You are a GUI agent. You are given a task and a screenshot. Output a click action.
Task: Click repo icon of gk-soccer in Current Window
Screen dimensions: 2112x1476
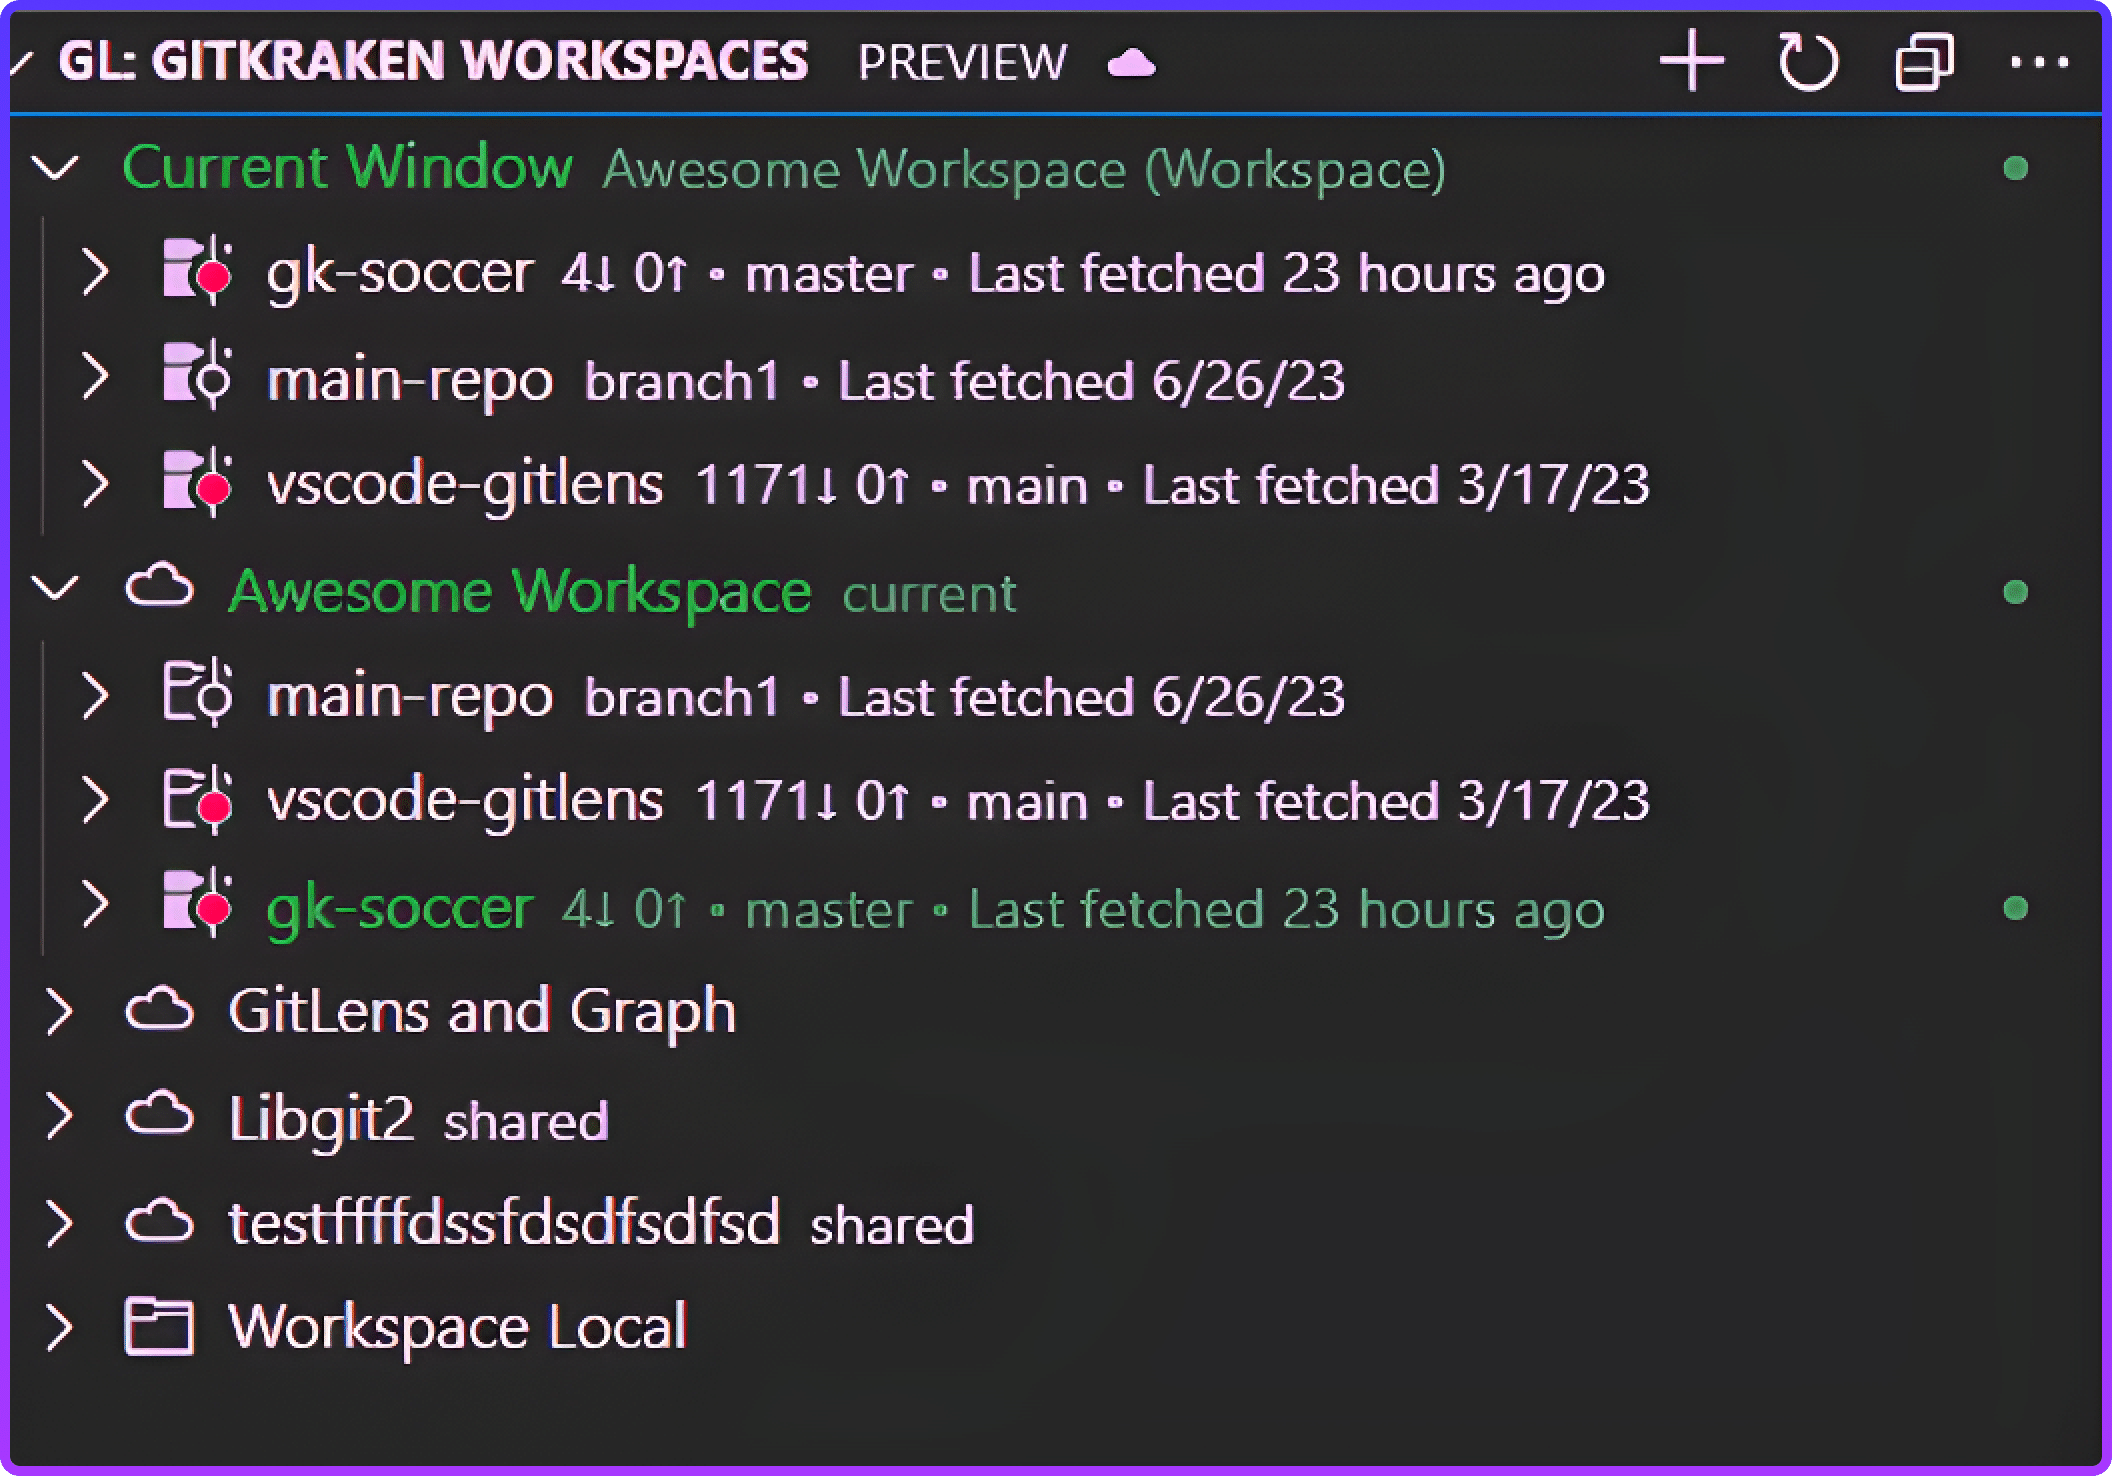[198, 270]
